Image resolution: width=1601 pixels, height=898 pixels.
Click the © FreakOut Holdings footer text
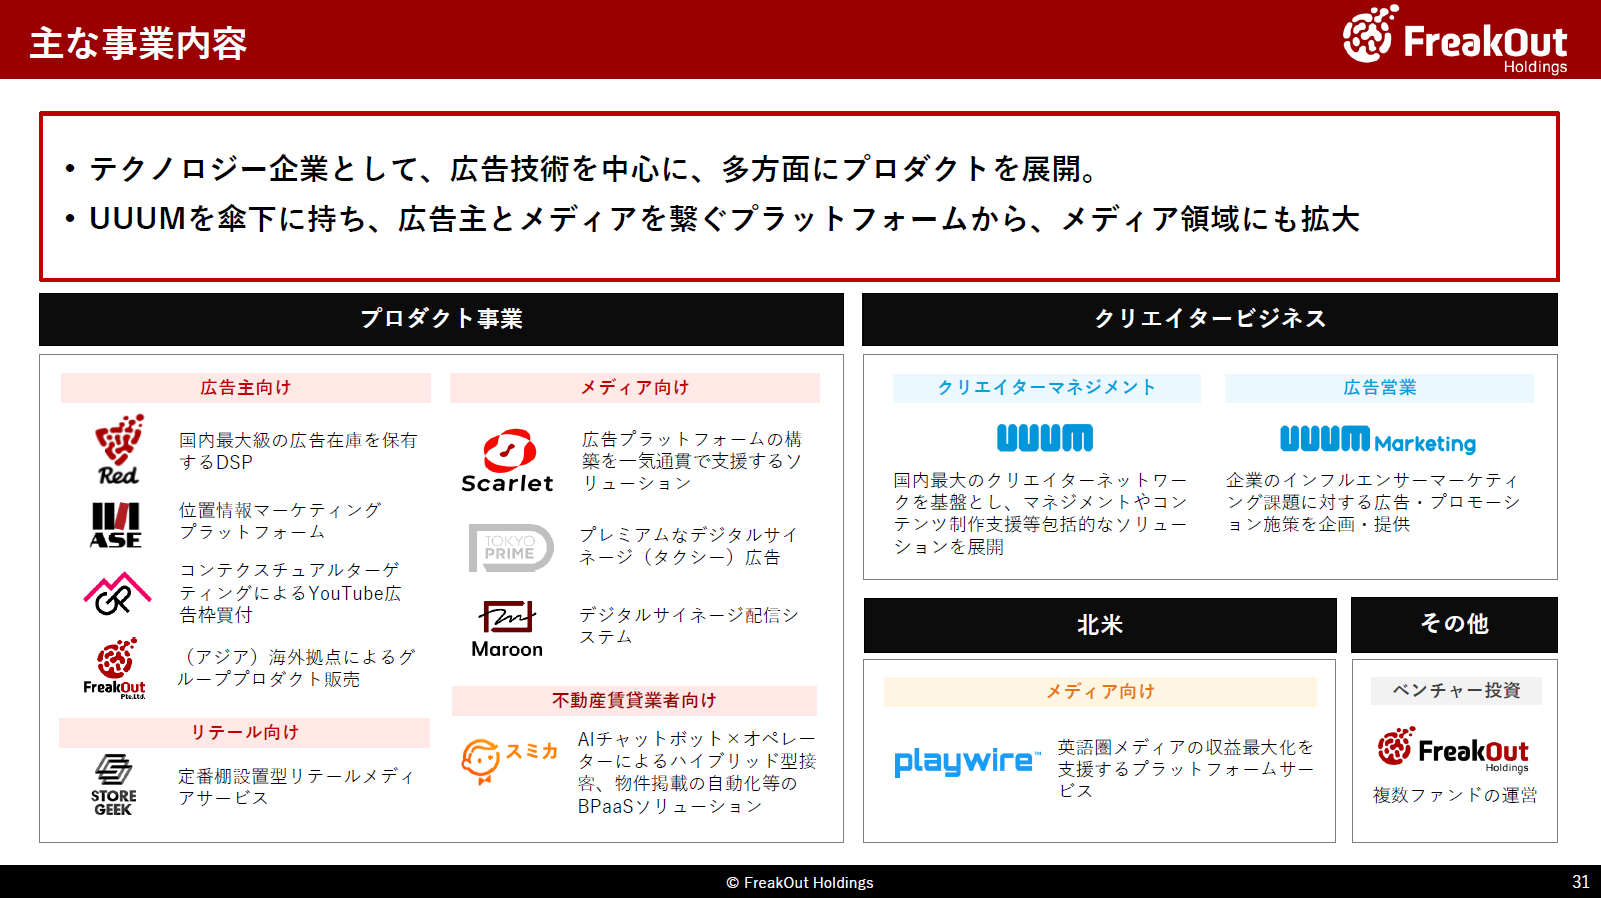tap(800, 883)
